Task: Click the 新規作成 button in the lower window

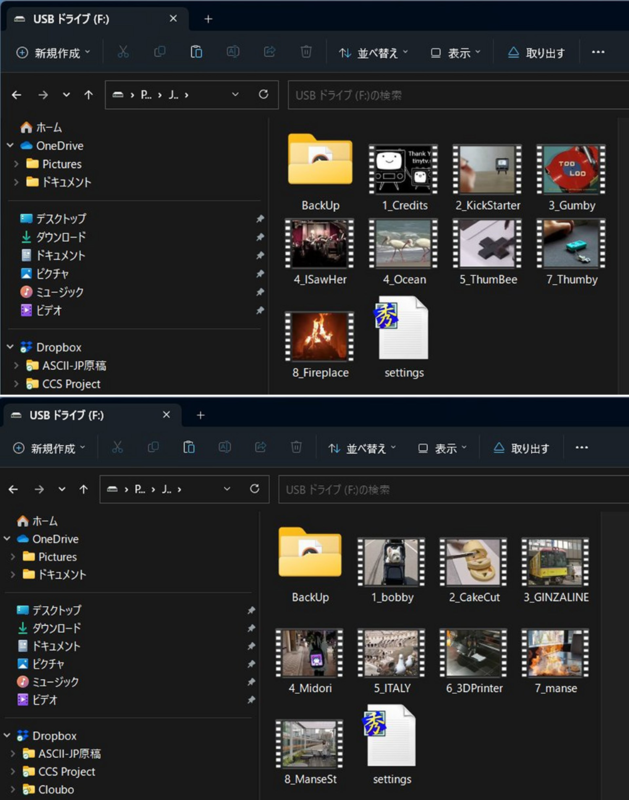Action: 52,448
